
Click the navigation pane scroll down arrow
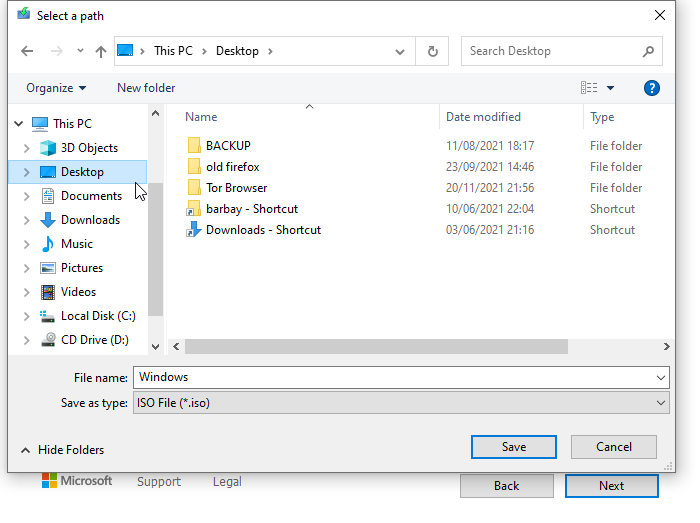(x=155, y=347)
